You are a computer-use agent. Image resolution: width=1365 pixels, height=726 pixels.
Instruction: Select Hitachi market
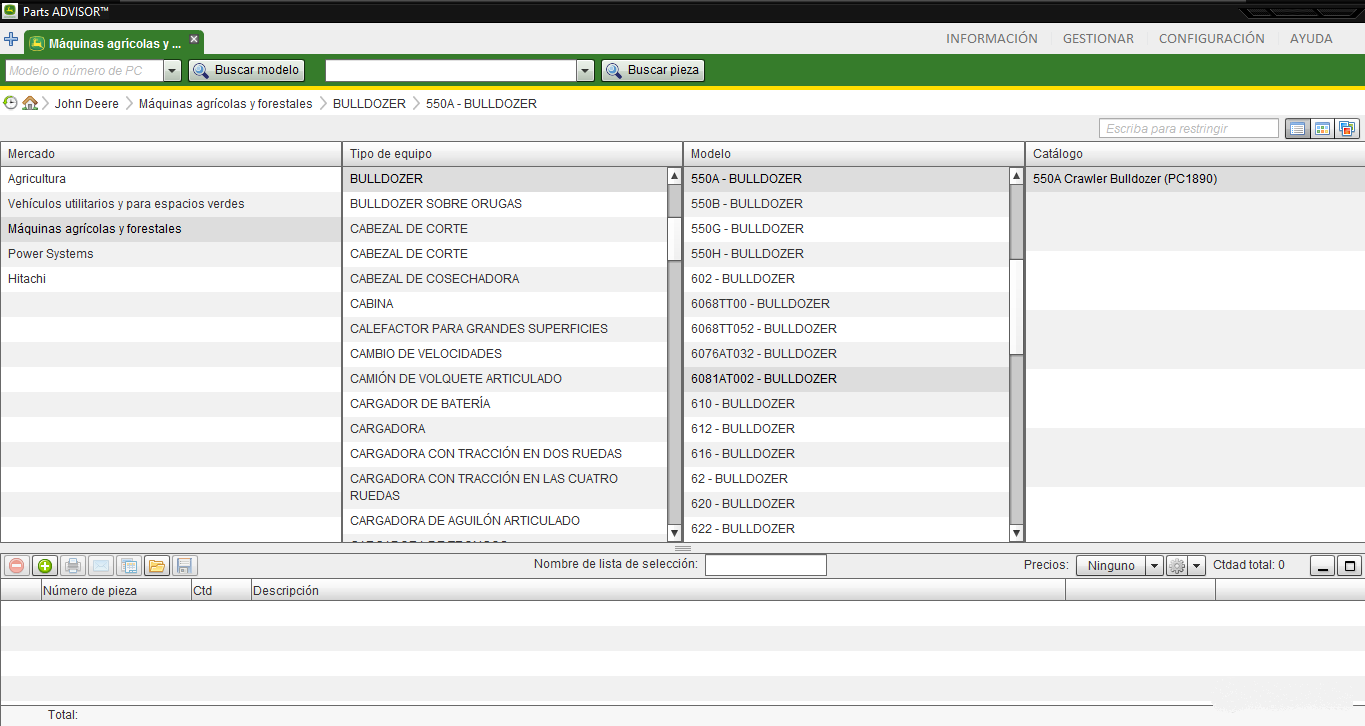[x=171, y=279]
